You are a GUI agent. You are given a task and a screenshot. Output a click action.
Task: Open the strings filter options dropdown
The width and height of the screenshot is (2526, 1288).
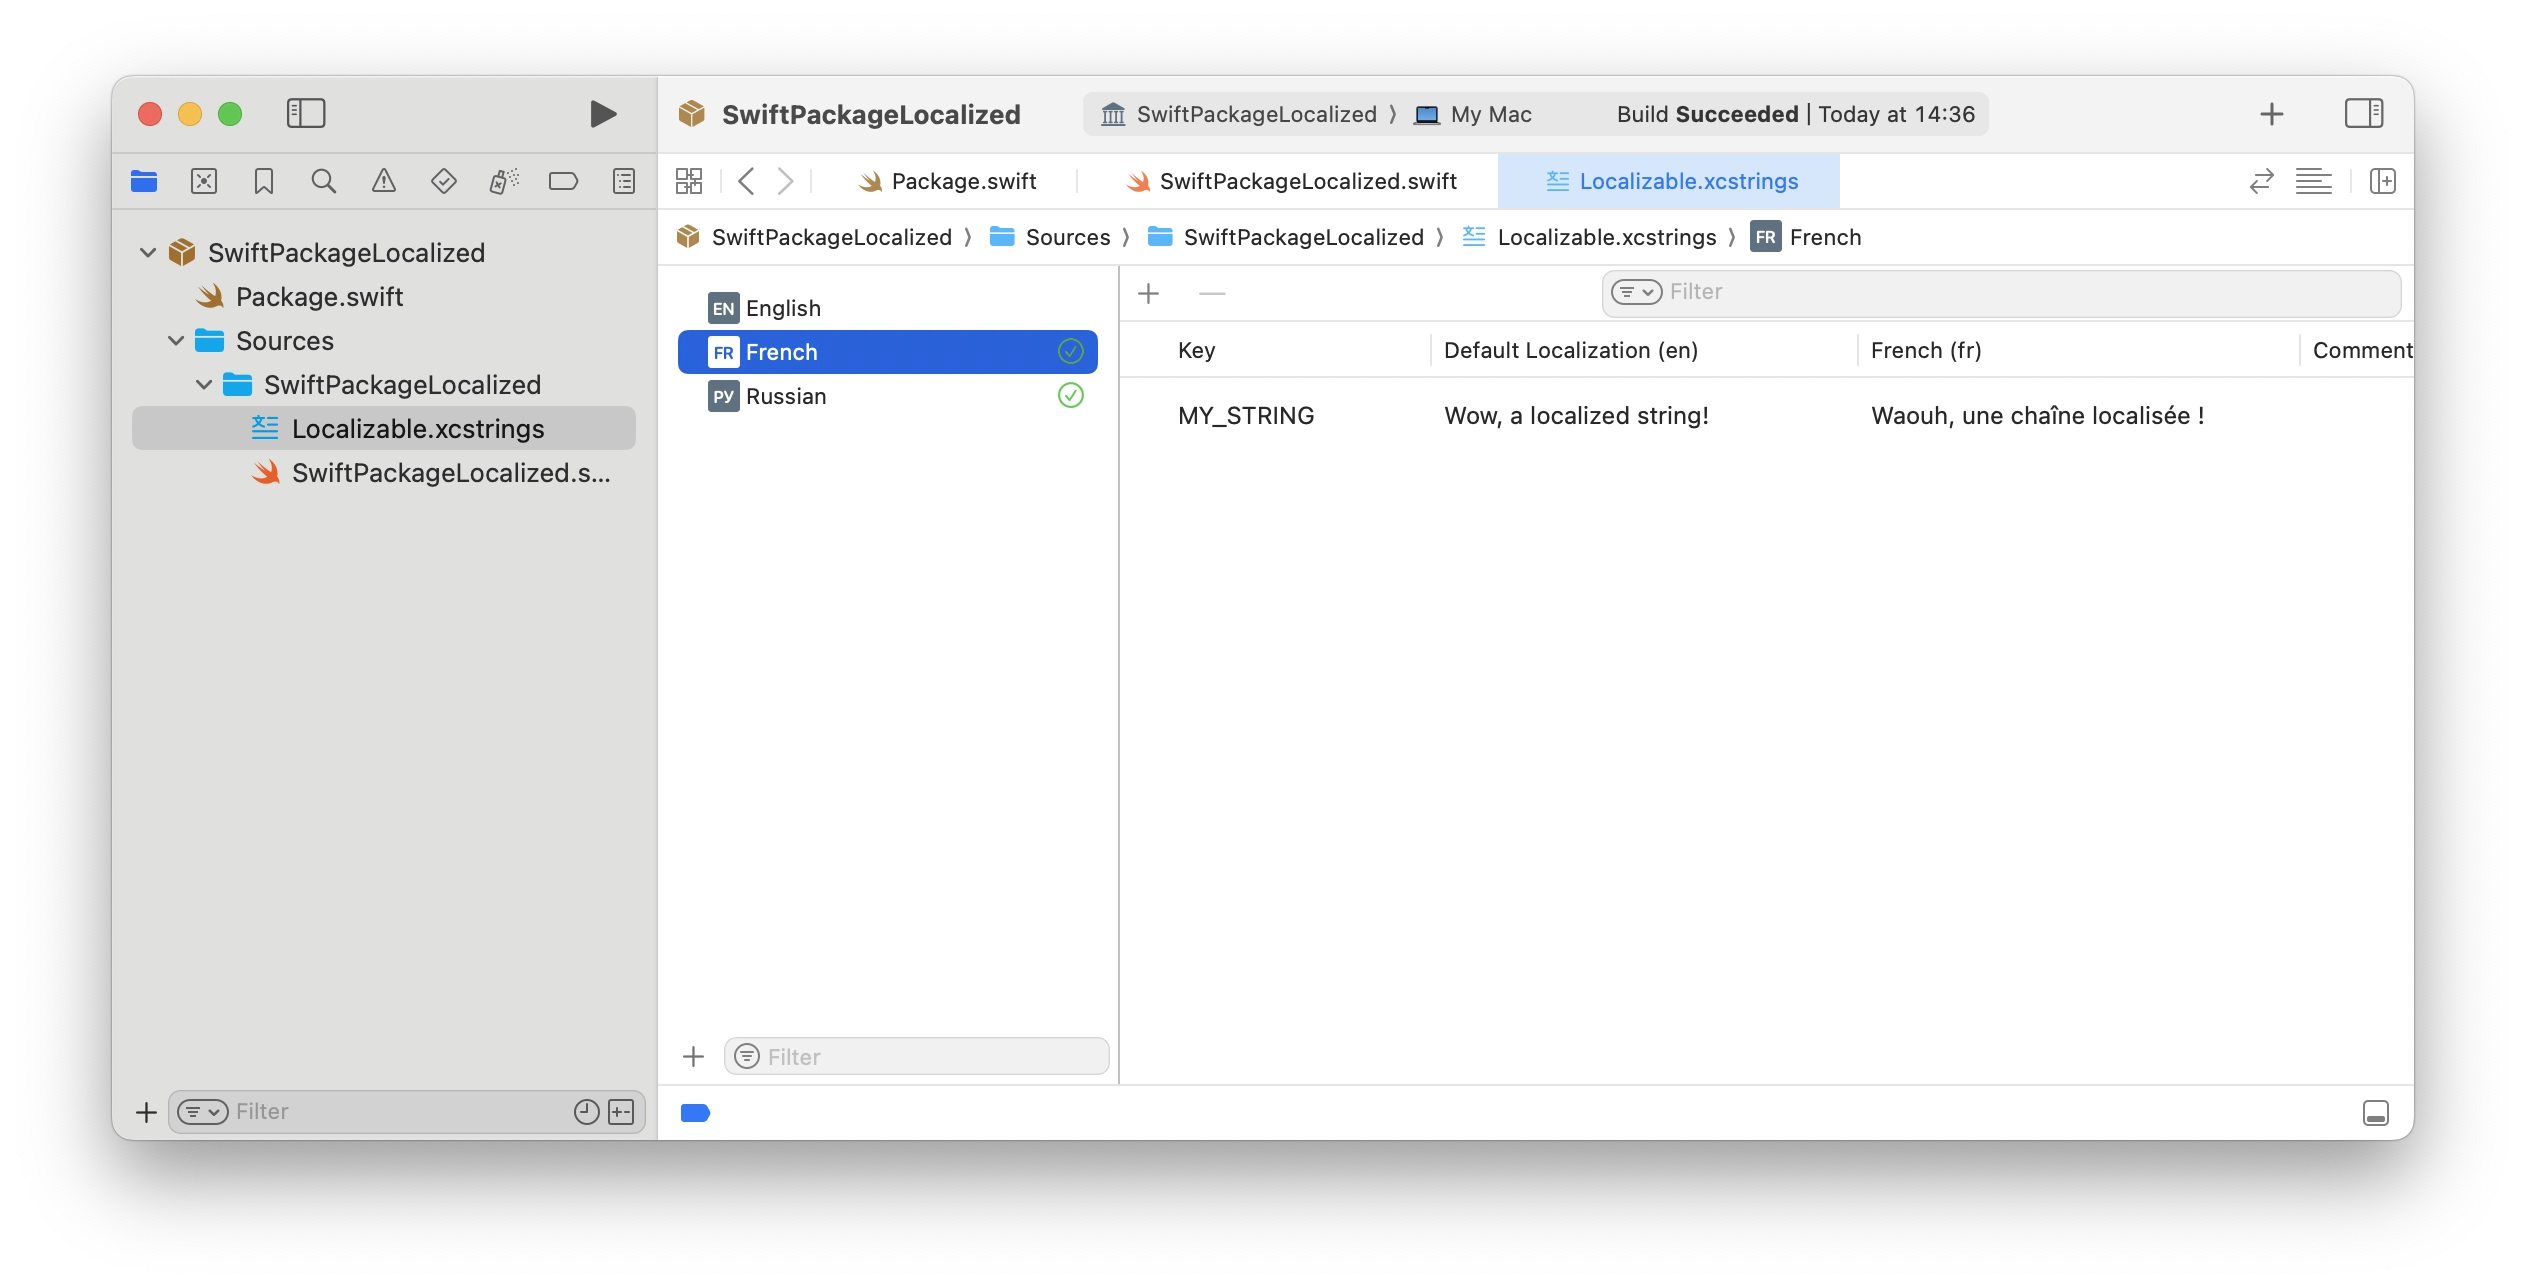coord(1636,292)
